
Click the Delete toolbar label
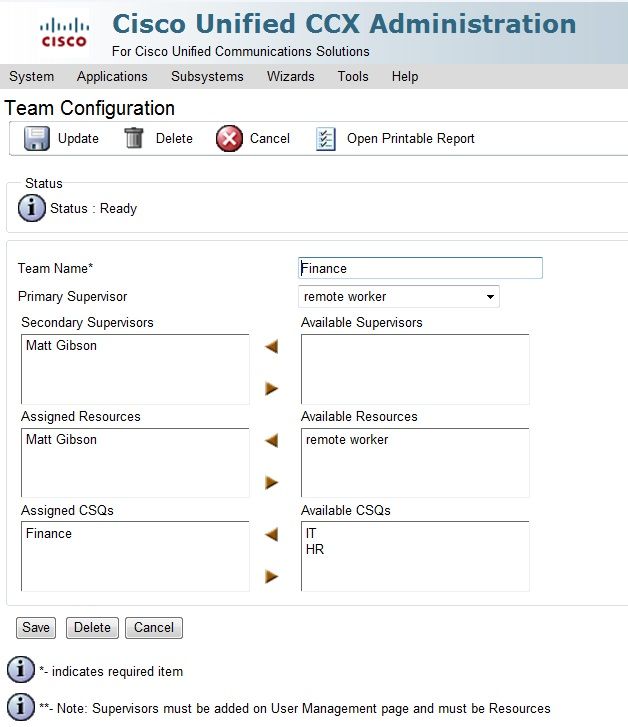pyautogui.click(x=174, y=139)
